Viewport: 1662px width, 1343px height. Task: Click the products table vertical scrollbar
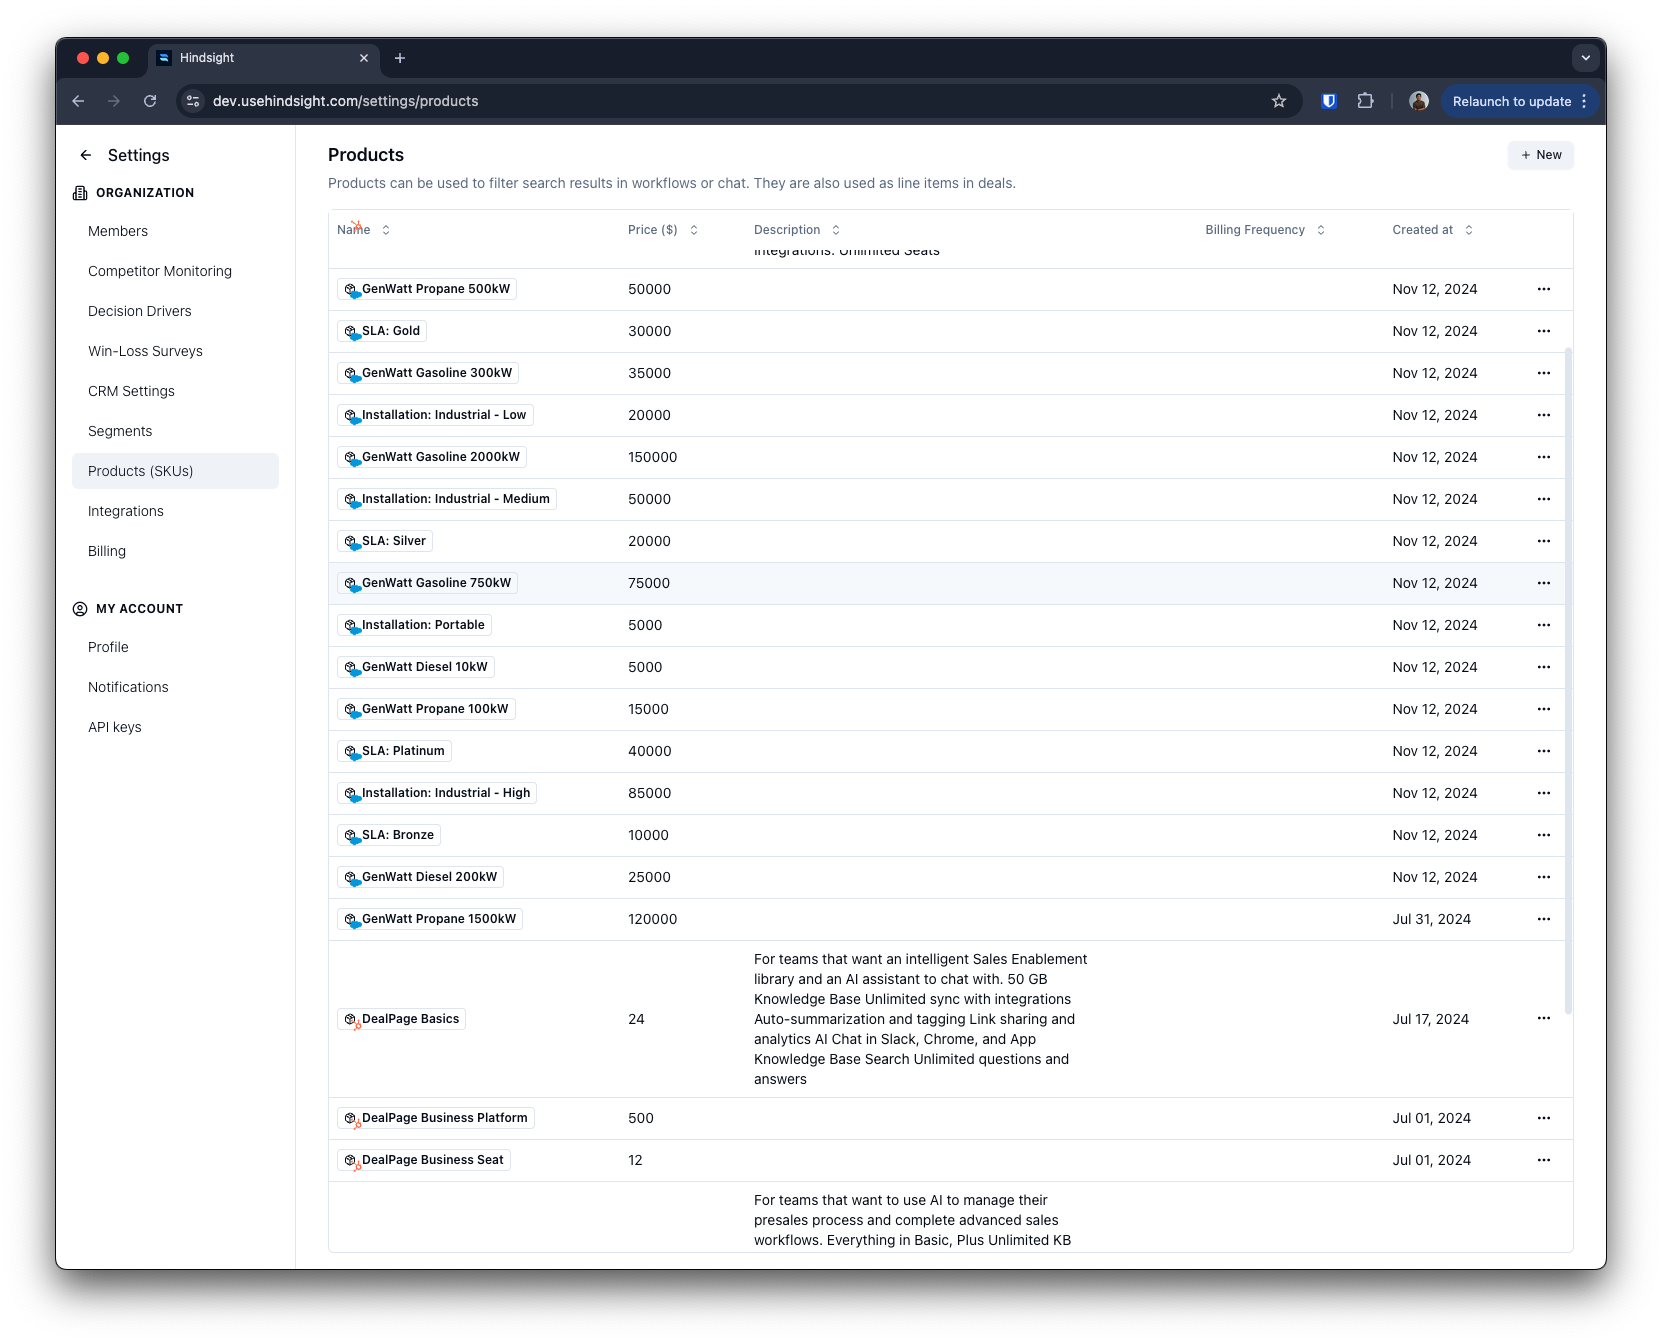1568,680
